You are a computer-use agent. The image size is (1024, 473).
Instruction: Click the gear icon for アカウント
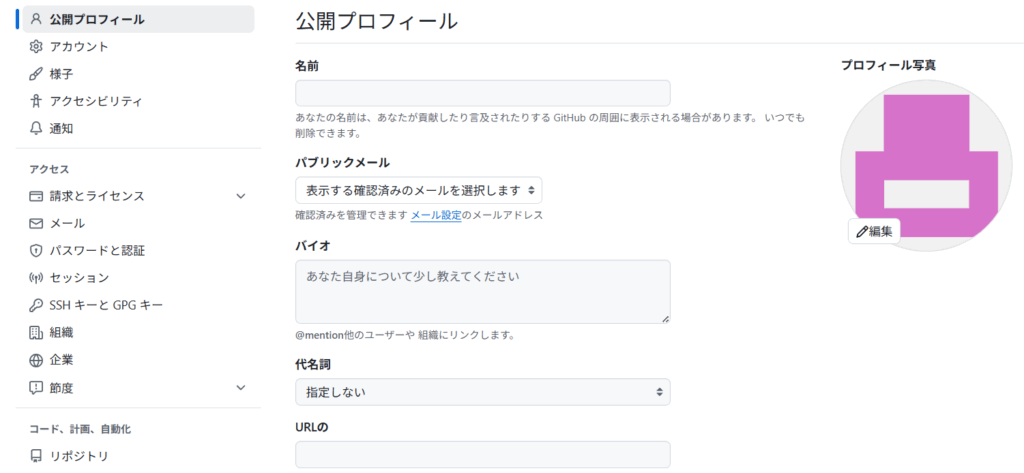point(36,47)
